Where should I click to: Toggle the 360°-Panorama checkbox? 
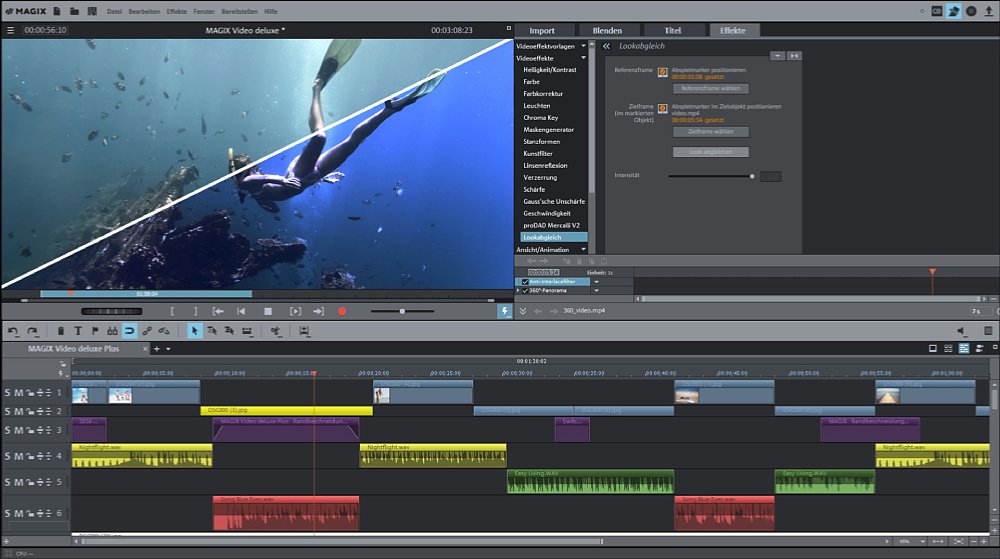(526, 292)
